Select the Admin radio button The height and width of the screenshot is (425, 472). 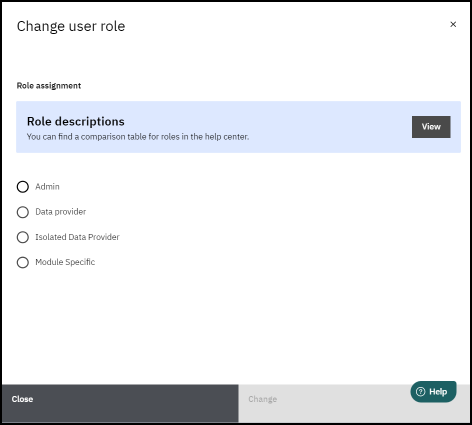click(x=23, y=187)
